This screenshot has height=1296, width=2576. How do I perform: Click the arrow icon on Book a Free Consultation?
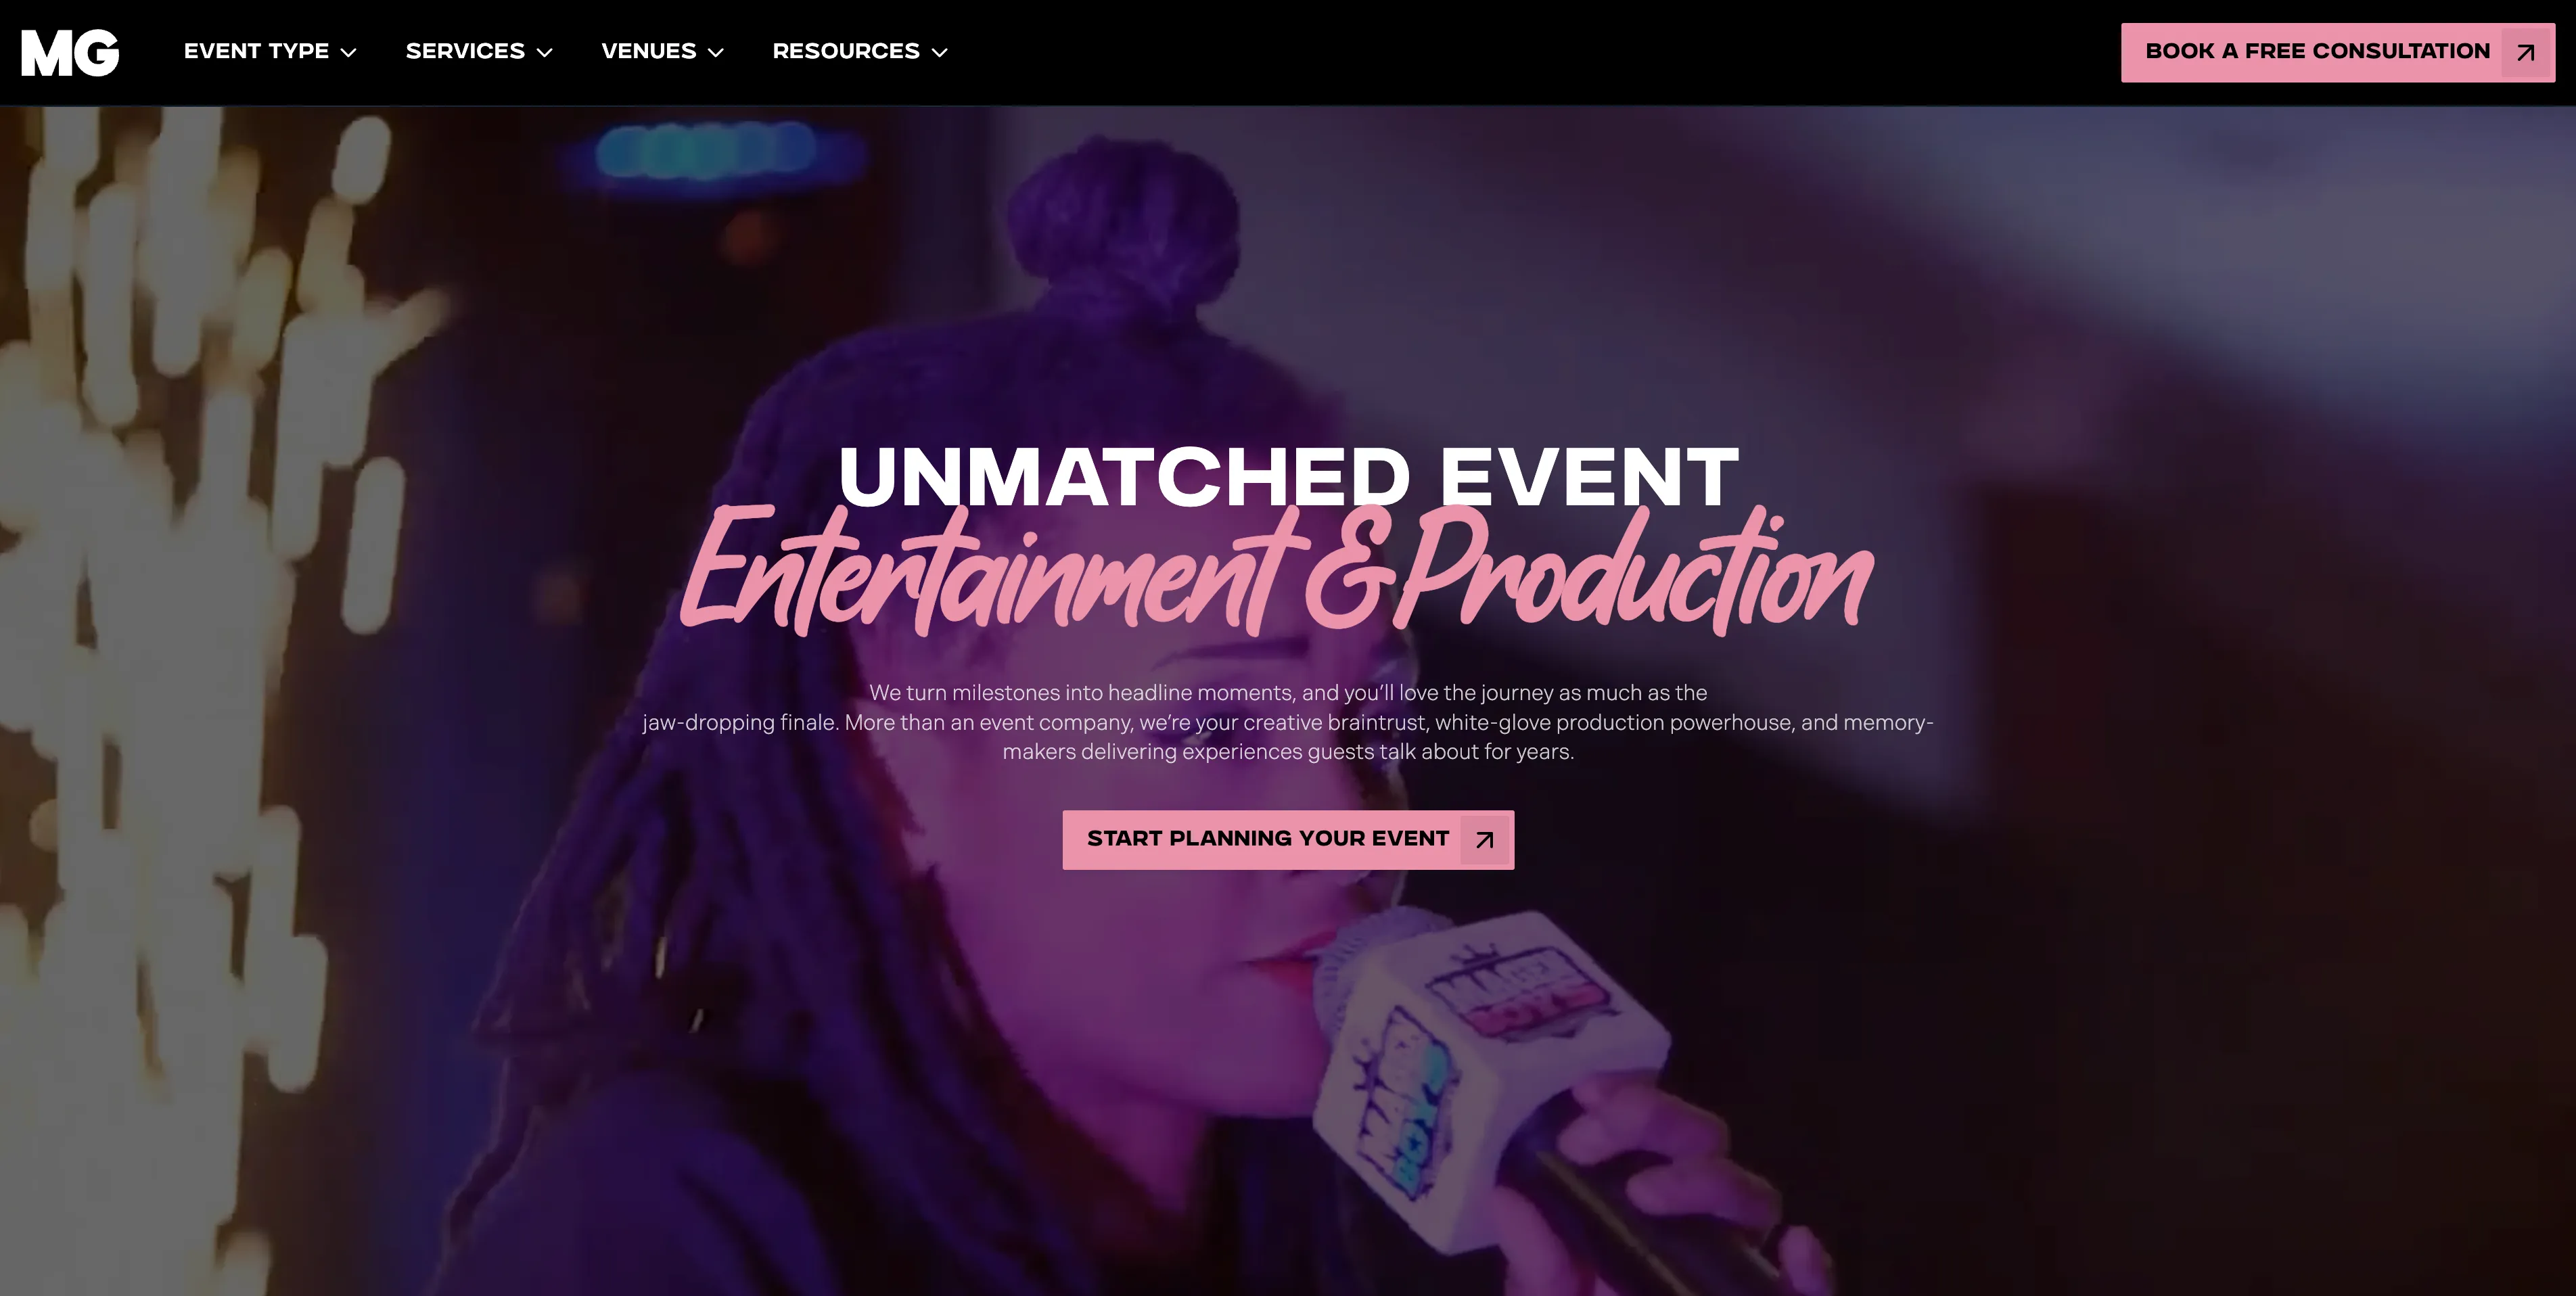2525,52
